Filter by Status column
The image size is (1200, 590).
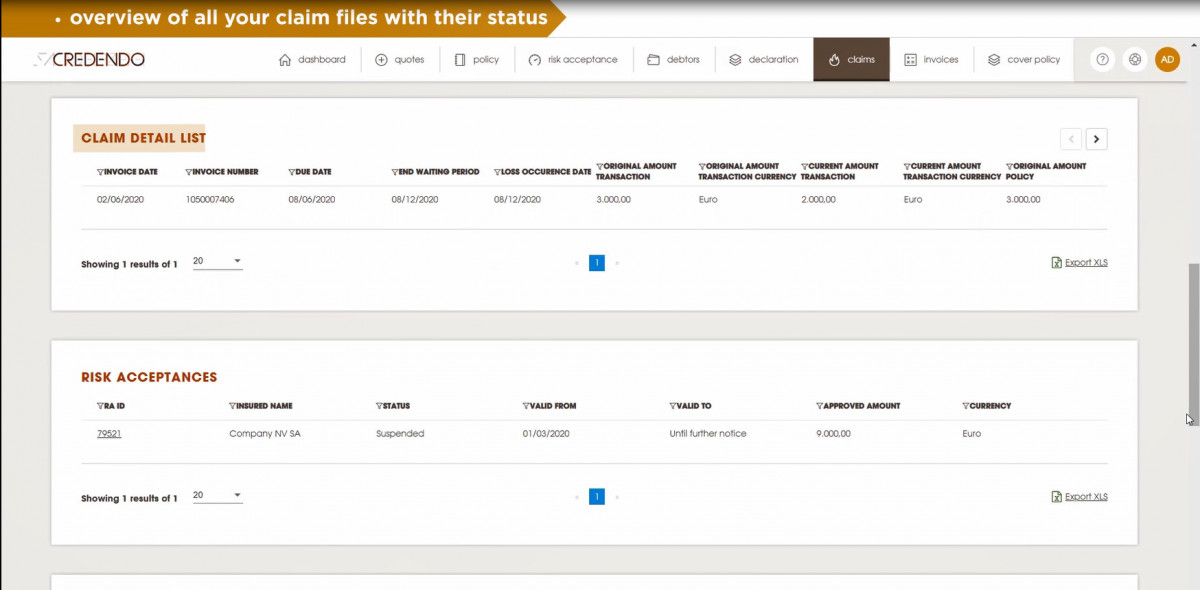pos(380,406)
